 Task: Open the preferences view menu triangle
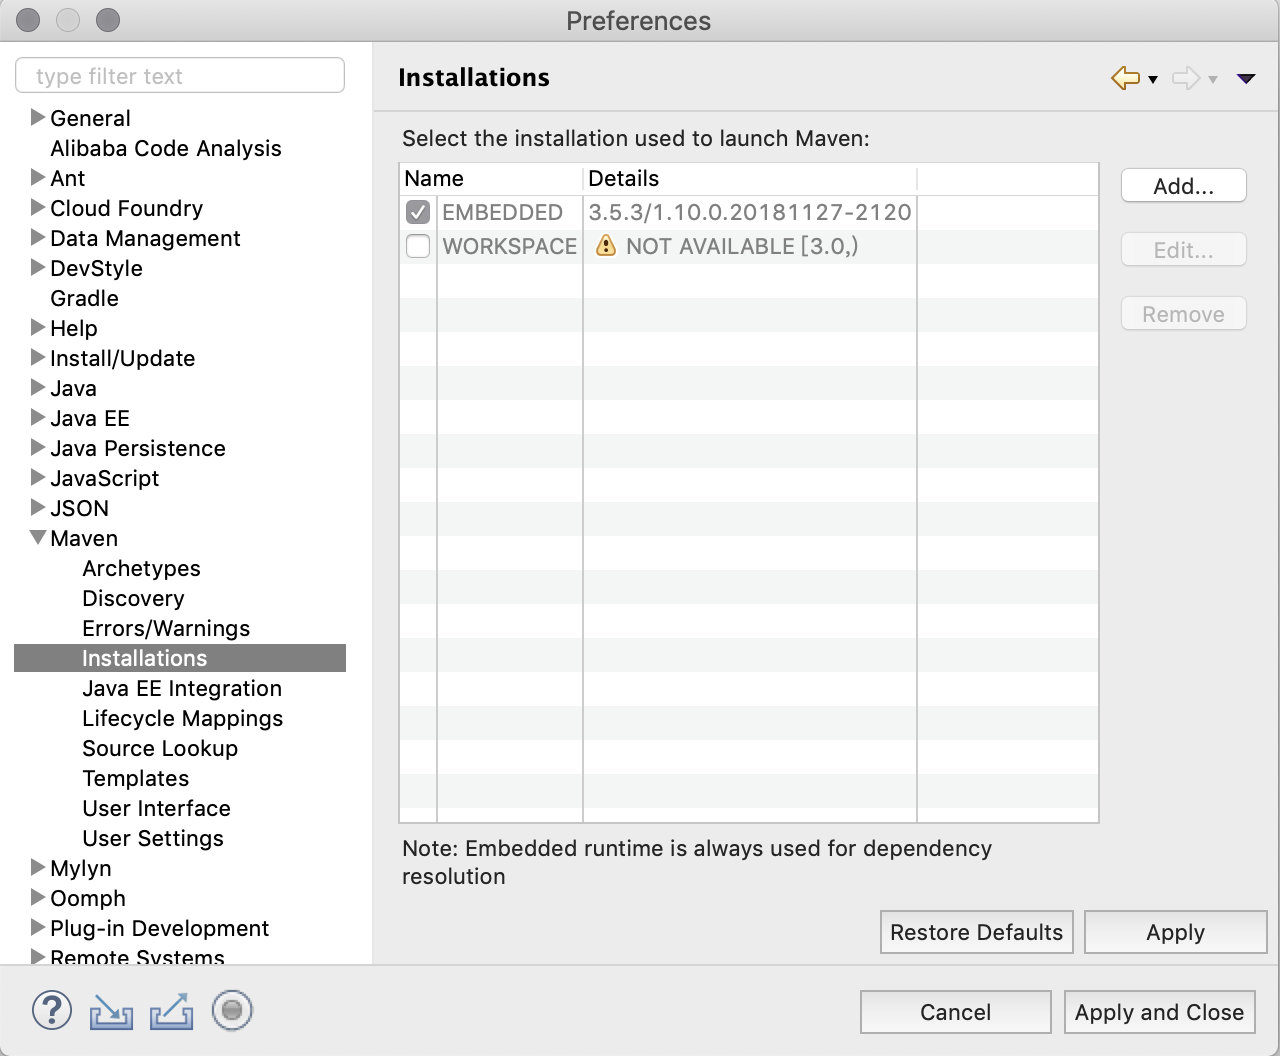[1246, 78]
